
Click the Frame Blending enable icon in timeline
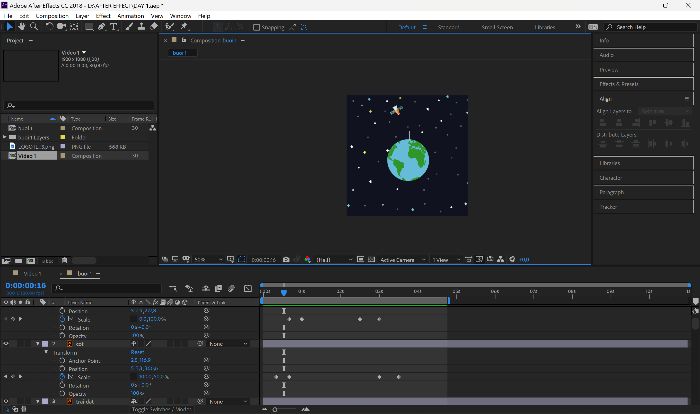click(218, 289)
